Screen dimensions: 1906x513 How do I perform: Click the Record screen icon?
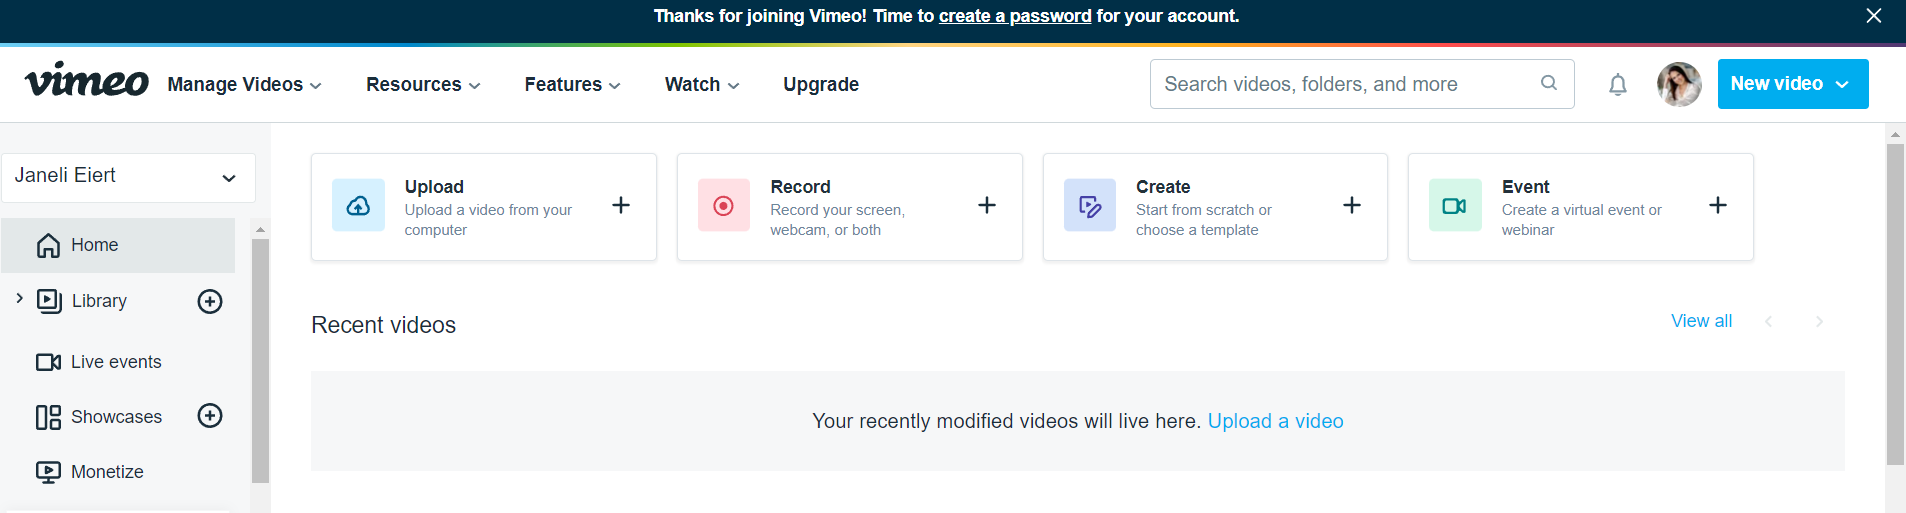pos(724,206)
